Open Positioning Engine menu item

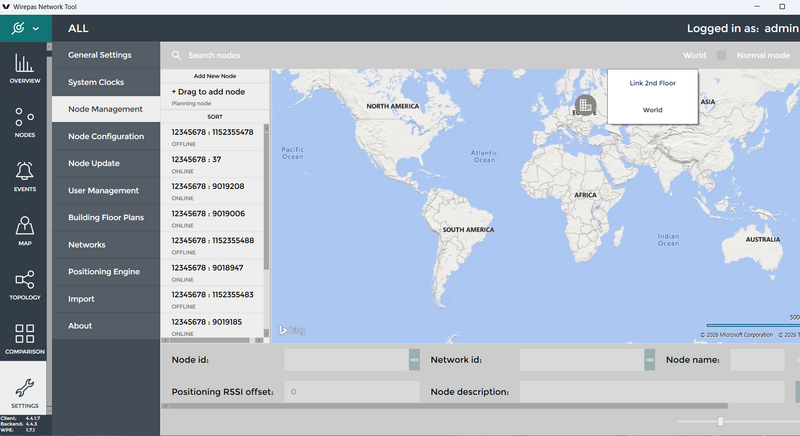(106, 272)
